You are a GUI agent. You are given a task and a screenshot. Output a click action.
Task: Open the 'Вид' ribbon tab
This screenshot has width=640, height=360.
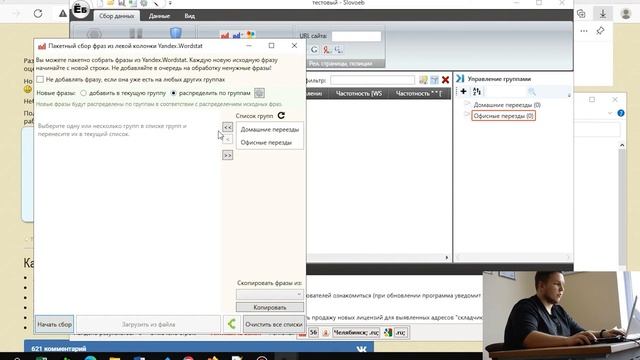point(189,16)
